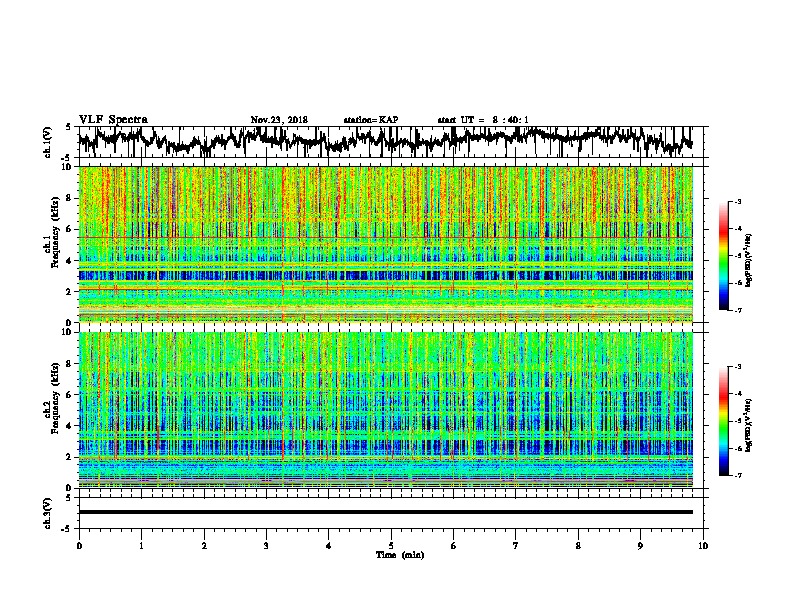The width and height of the screenshot is (792, 612).
Task: Click the "-7" tick on ch.2 colorbar
Action: pos(738,475)
